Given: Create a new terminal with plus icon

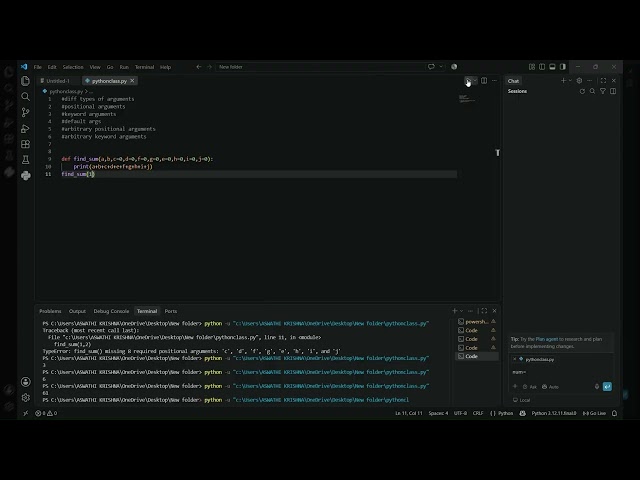Looking at the screenshot, I should pyautogui.click(x=454, y=311).
